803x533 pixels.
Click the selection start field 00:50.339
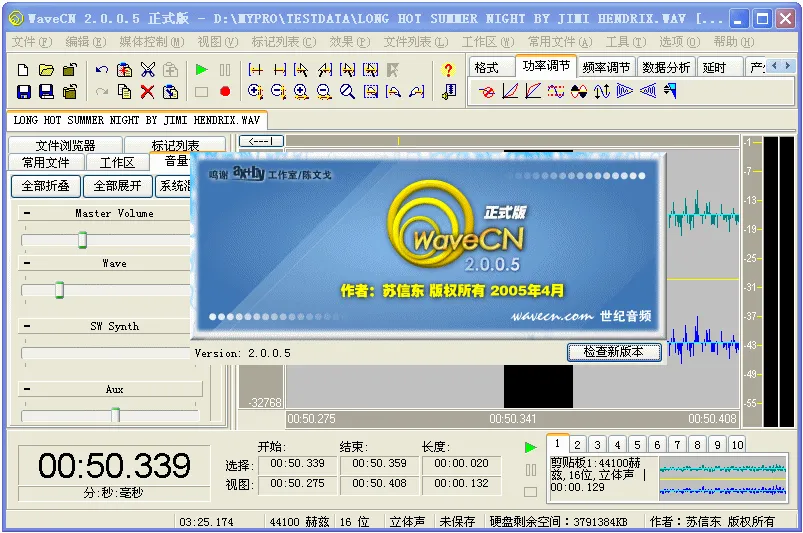click(297, 464)
